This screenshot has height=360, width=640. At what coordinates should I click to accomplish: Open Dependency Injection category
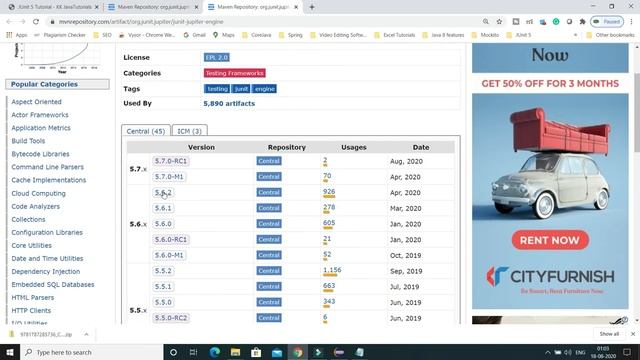pos(46,271)
